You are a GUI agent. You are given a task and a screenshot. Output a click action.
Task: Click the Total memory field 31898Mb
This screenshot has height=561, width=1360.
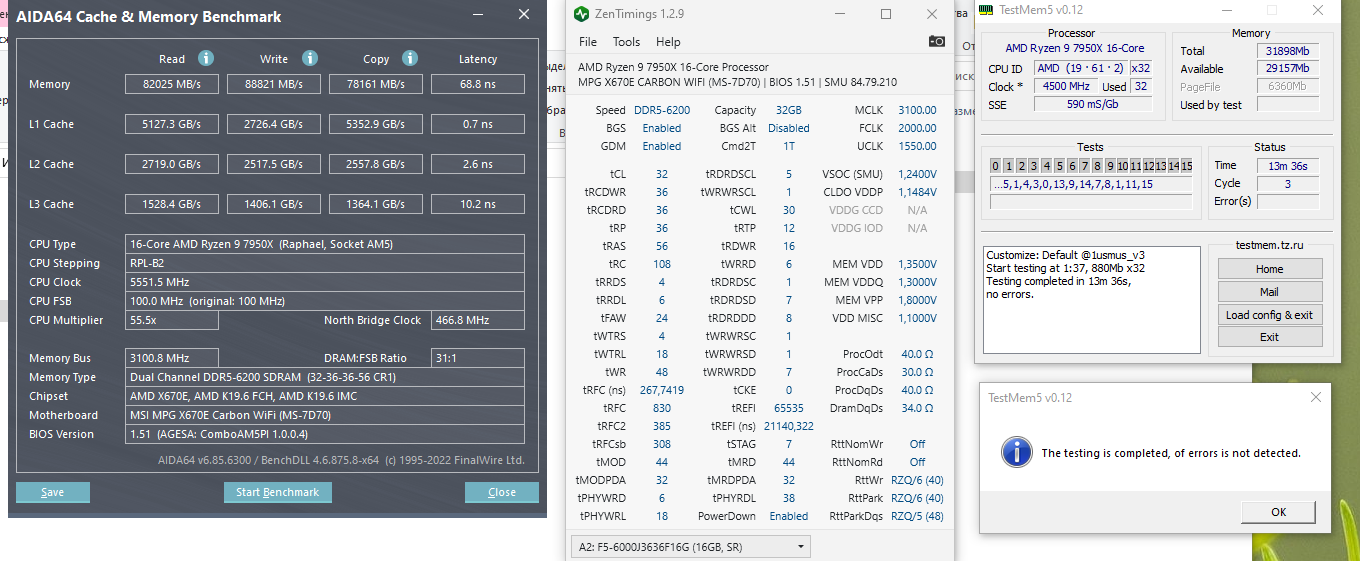(x=1288, y=51)
